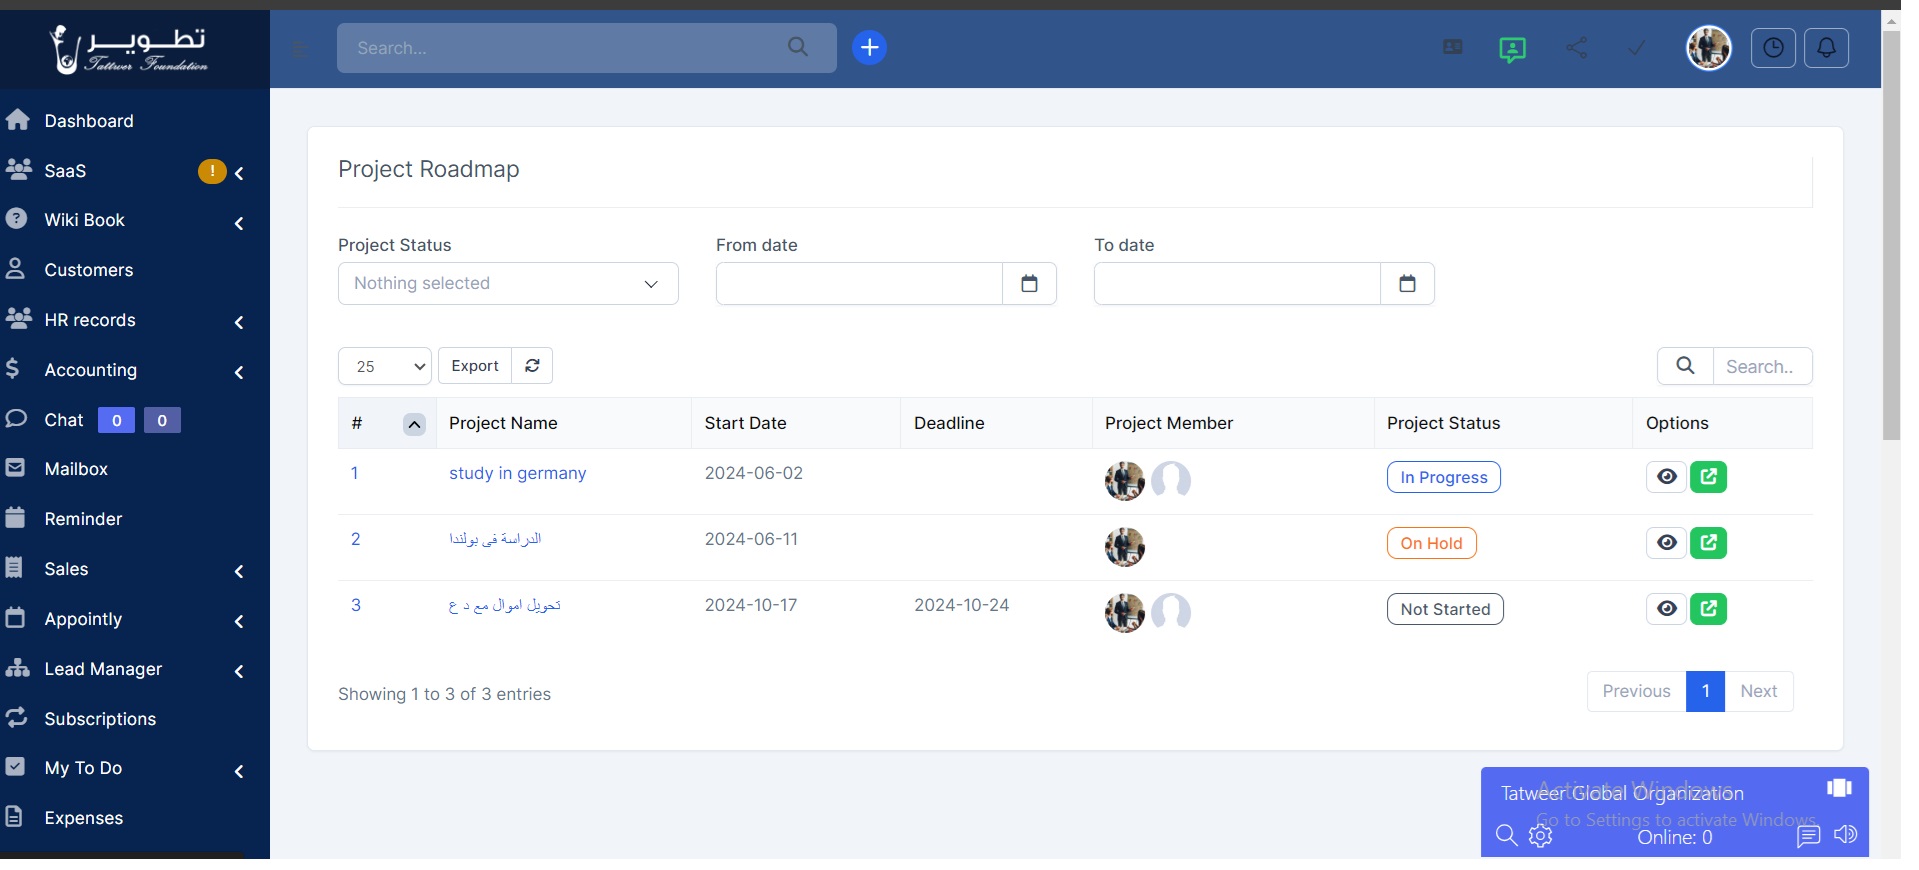Open To date calendar picker icon

[x=1407, y=284]
